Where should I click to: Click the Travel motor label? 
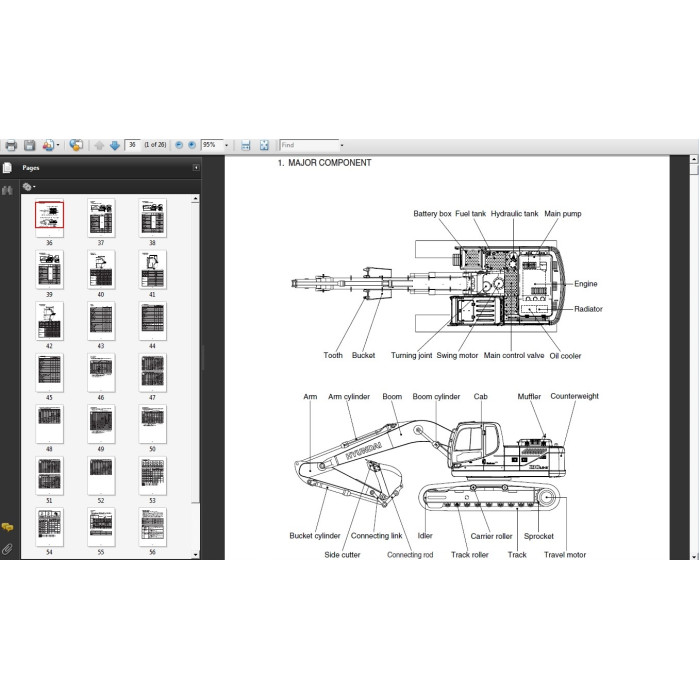tap(565, 555)
